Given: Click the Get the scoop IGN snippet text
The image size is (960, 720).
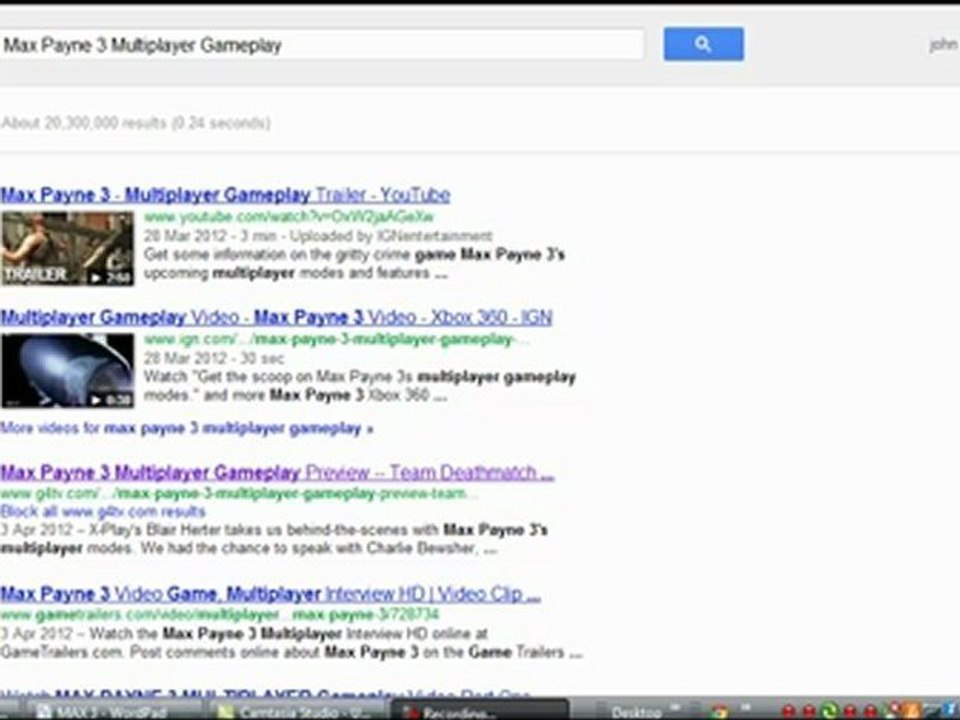Looking at the screenshot, I should tap(359, 386).
